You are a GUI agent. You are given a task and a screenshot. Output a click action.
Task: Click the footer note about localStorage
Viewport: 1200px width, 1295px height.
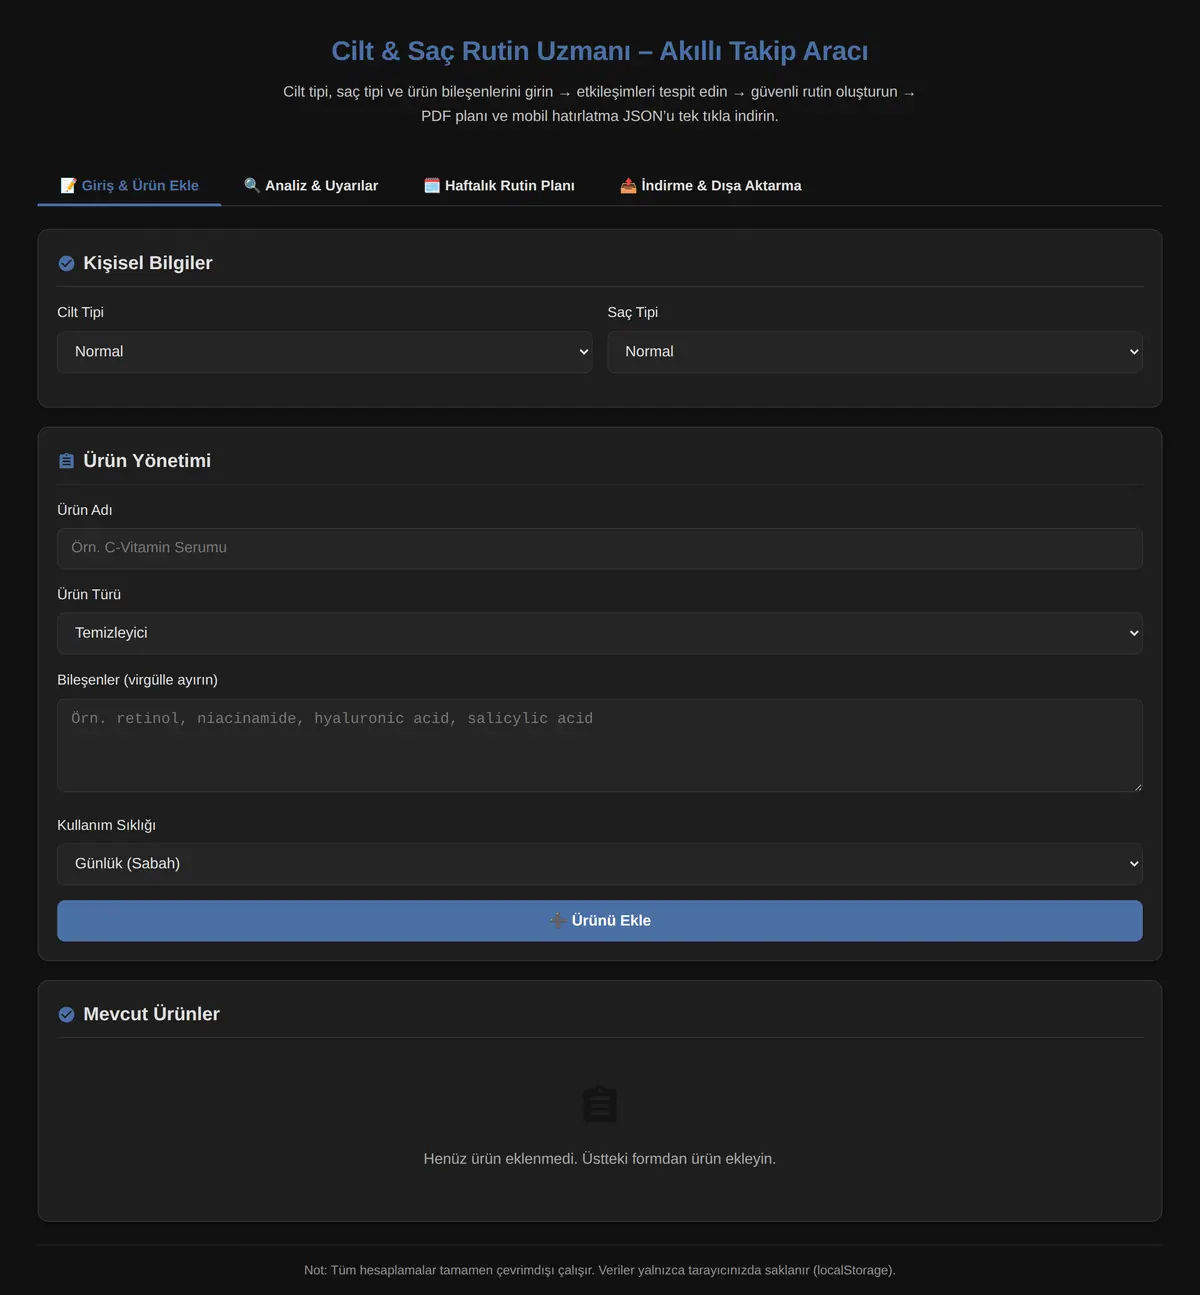[600, 1270]
